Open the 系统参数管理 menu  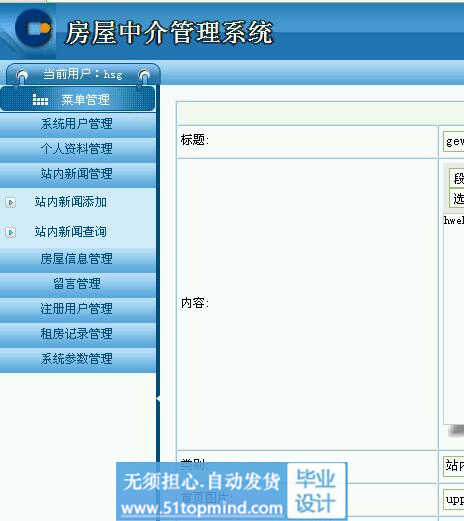pyautogui.click(x=77, y=359)
